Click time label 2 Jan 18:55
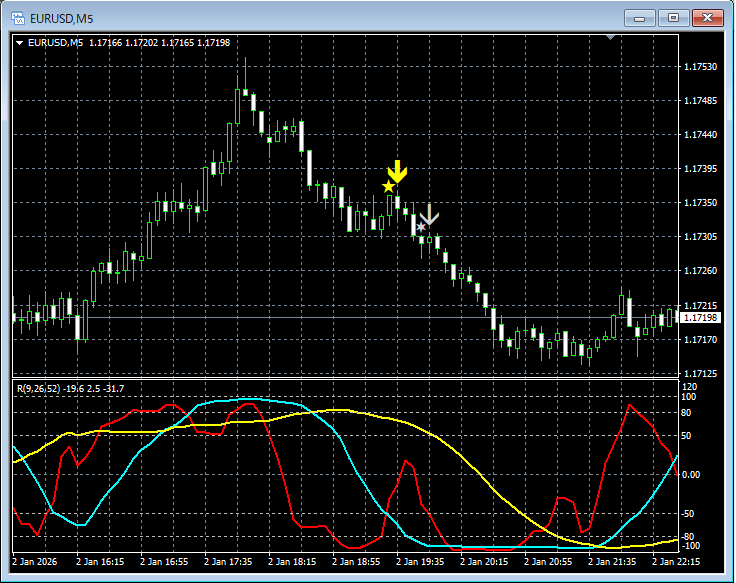Image resolution: width=736 pixels, height=583 pixels. (x=356, y=561)
